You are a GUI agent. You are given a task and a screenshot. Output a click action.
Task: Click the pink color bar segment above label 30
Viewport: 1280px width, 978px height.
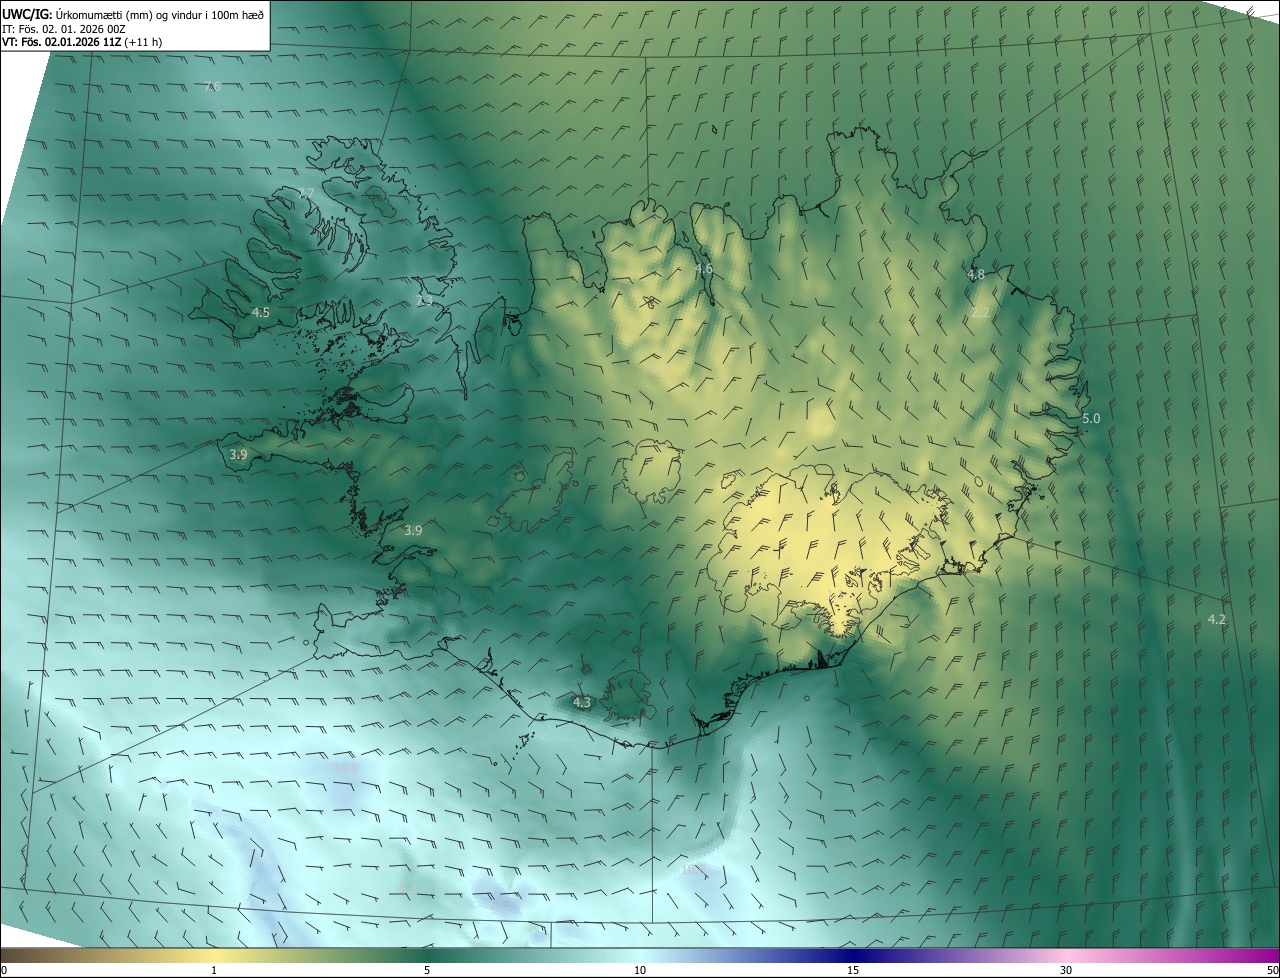point(1066,955)
